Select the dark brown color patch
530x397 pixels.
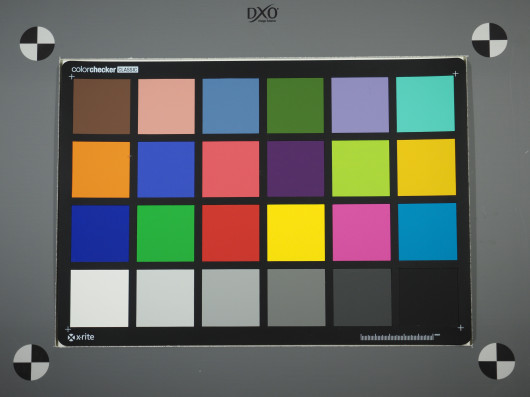pyautogui.click(x=101, y=106)
